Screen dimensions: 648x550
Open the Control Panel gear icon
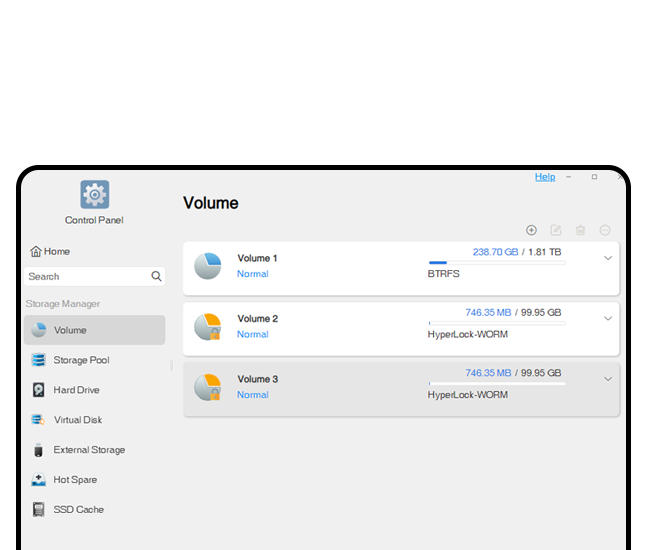(x=94, y=194)
